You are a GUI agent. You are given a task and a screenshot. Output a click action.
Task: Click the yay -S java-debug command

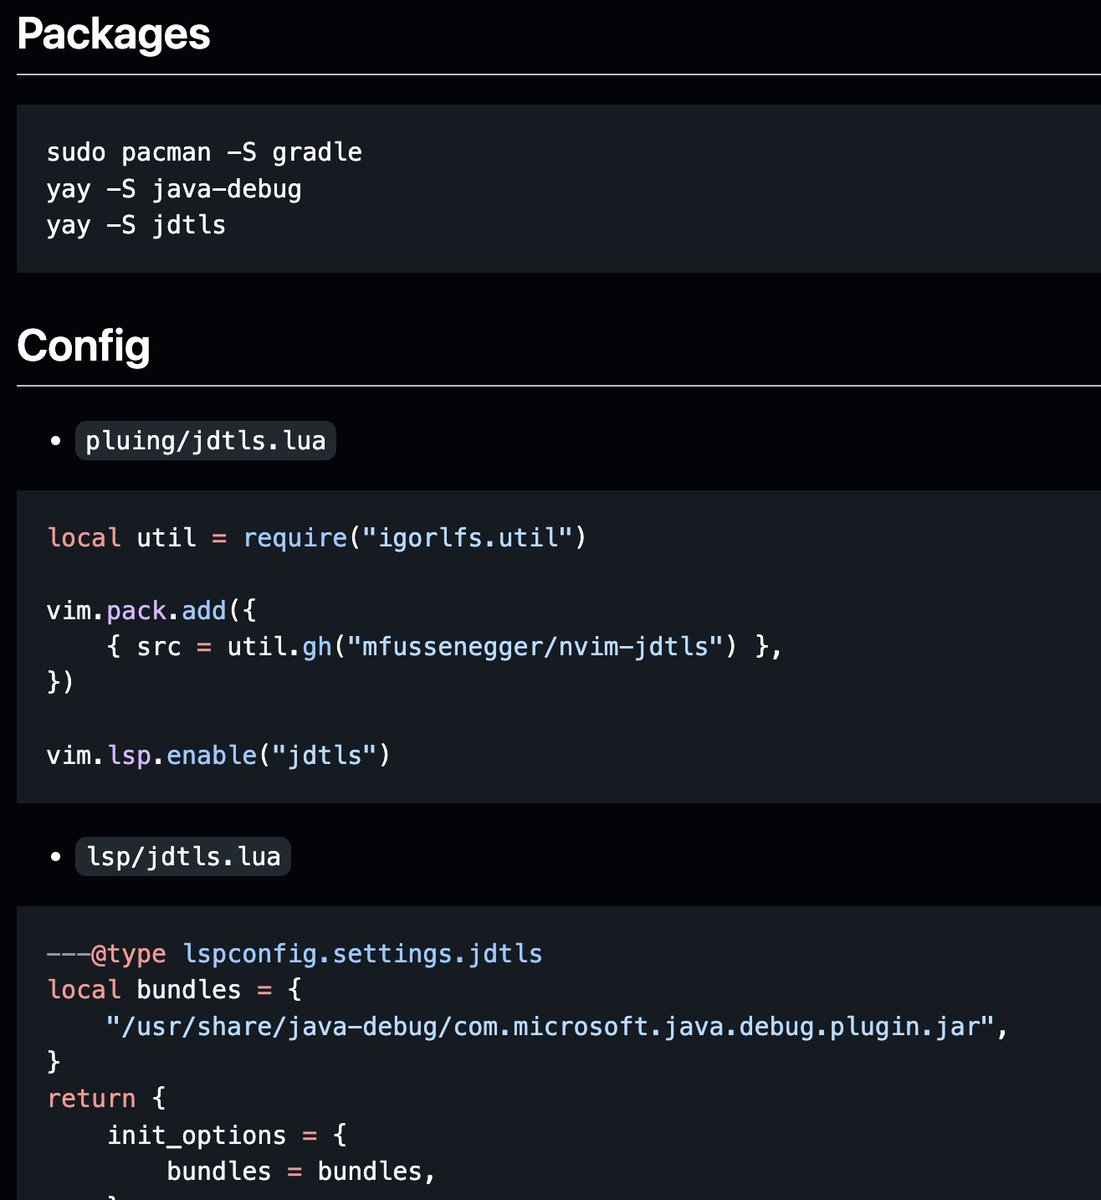pos(174,189)
